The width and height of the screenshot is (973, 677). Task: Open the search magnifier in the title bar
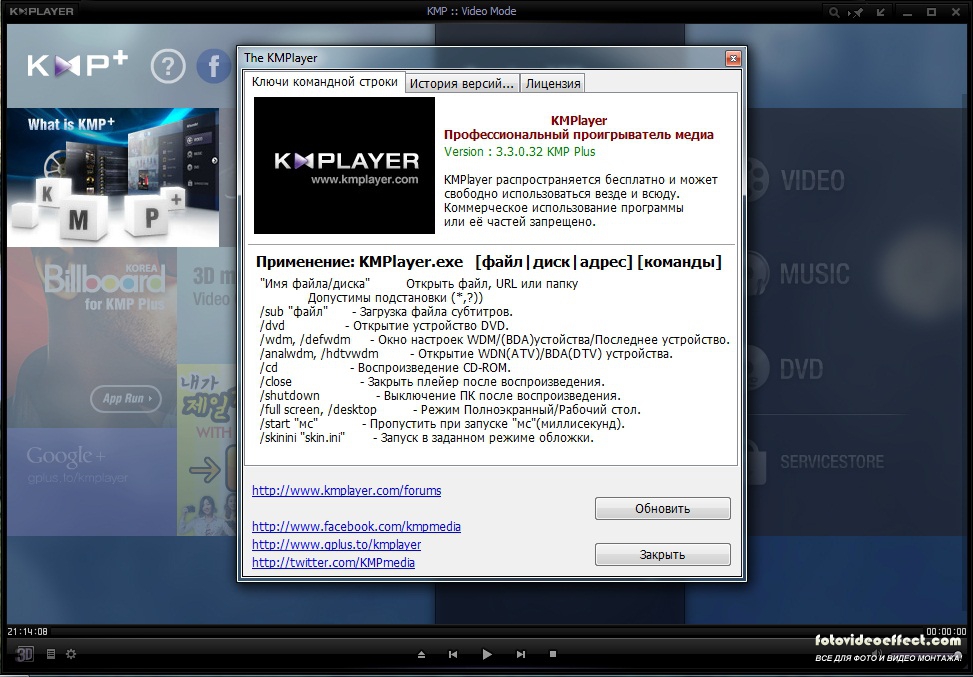(834, 12)
